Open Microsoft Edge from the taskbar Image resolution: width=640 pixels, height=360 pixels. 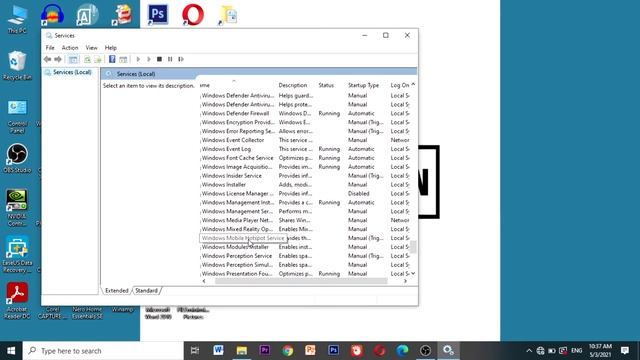click(x=402, y=350)
